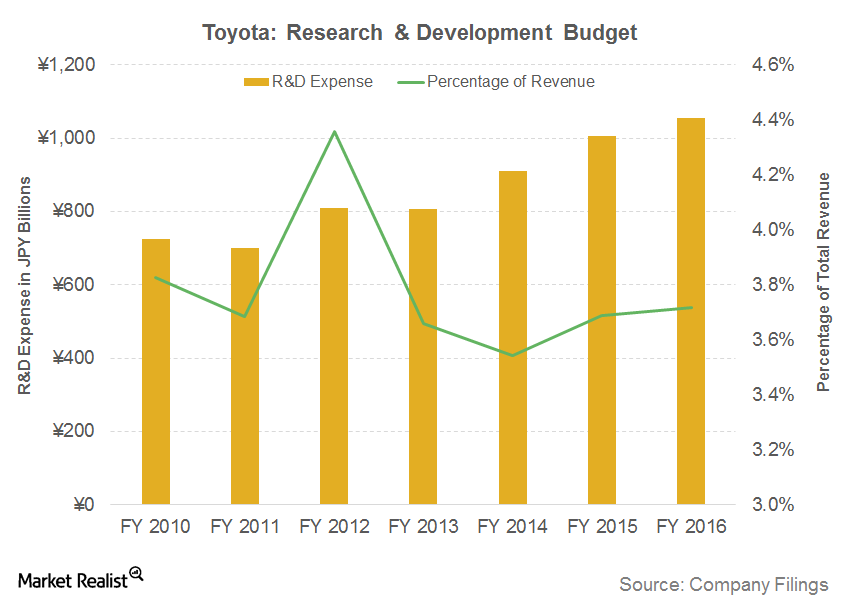Click the "R&D Expense in JPY Billions" axis title
The width and height of the screenshot is (845, 601).
(x=25, y=285)
